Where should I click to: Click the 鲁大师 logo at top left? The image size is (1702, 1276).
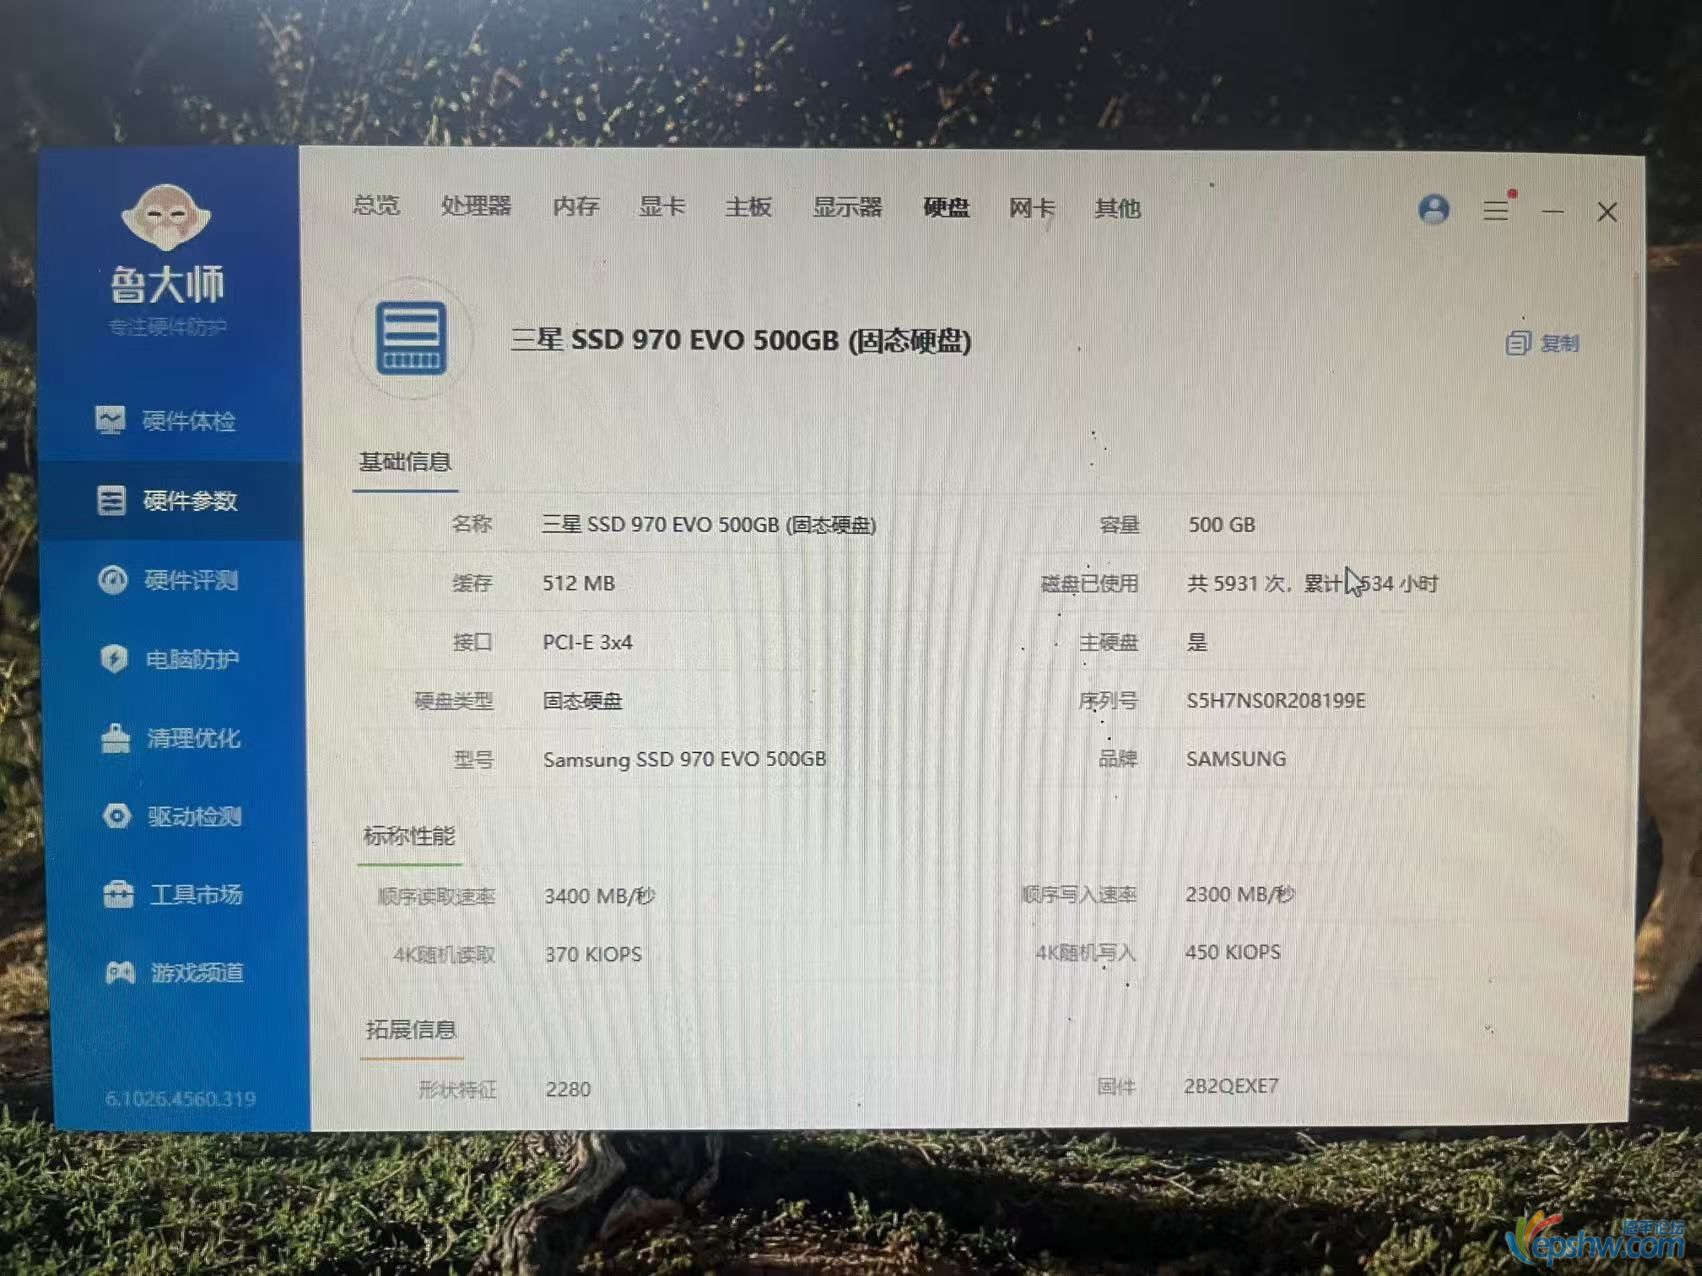point(167,250)
